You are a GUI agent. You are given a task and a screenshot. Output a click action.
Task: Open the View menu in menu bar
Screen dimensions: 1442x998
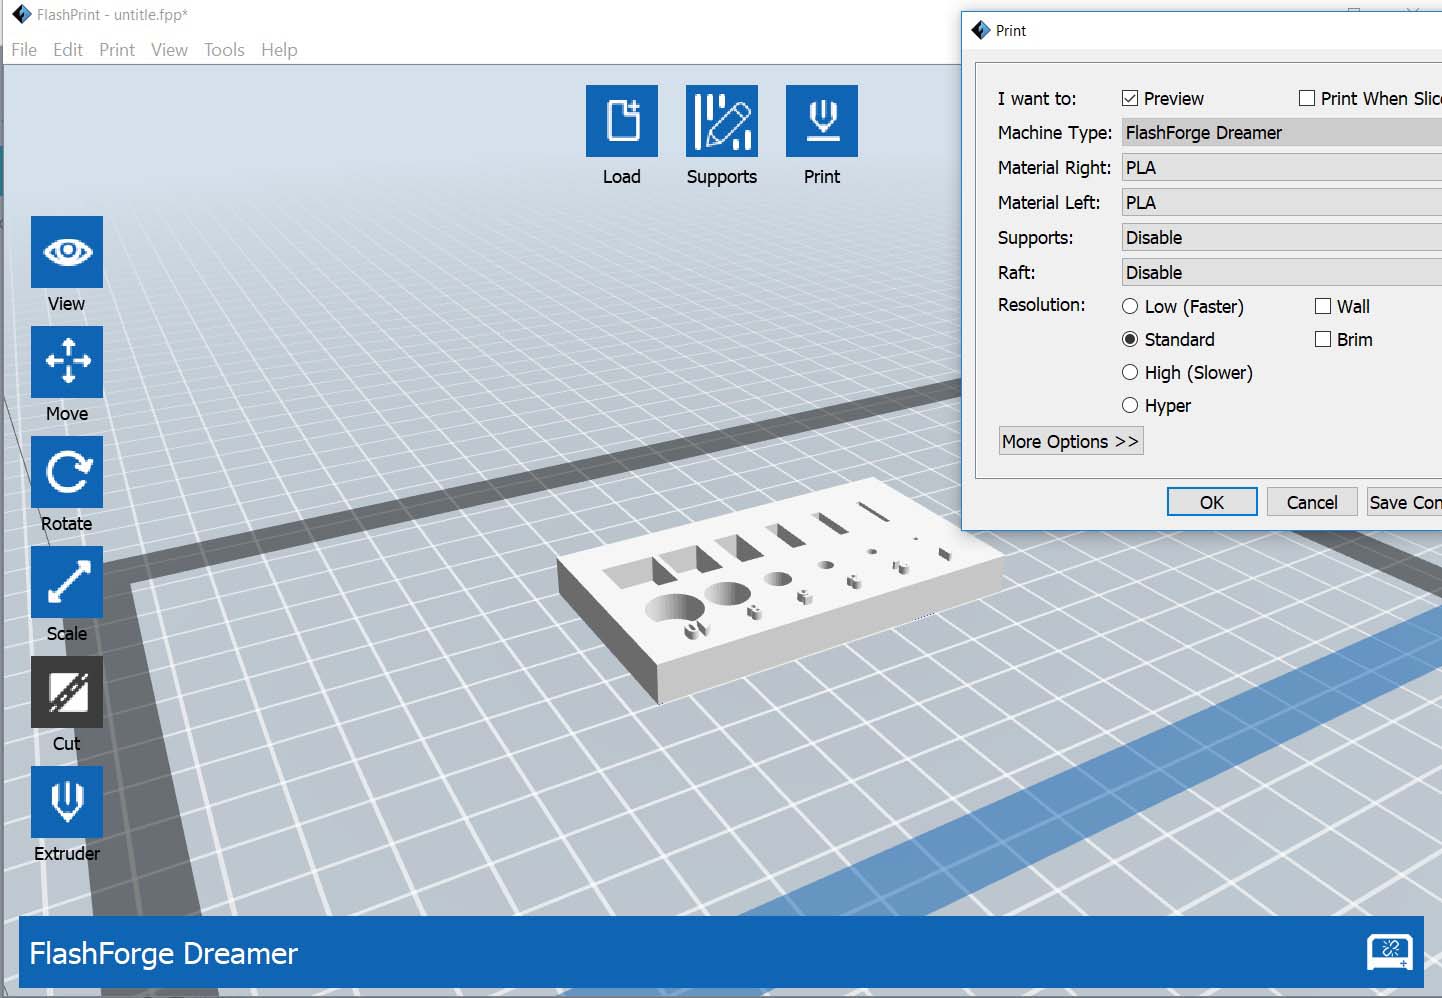(169, 49)
